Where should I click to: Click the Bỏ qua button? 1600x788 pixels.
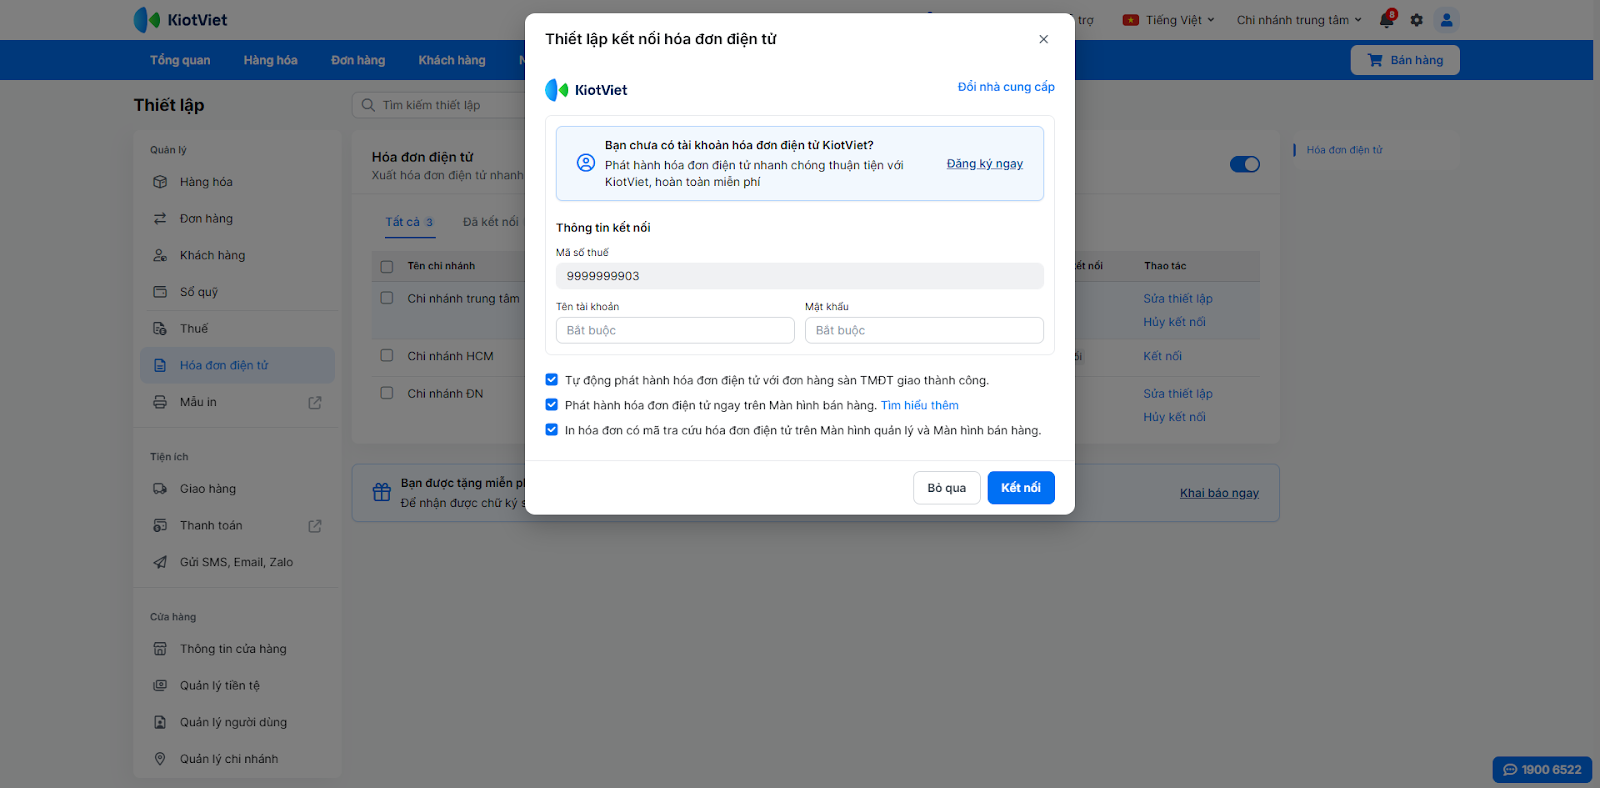(x=946, y=488)
